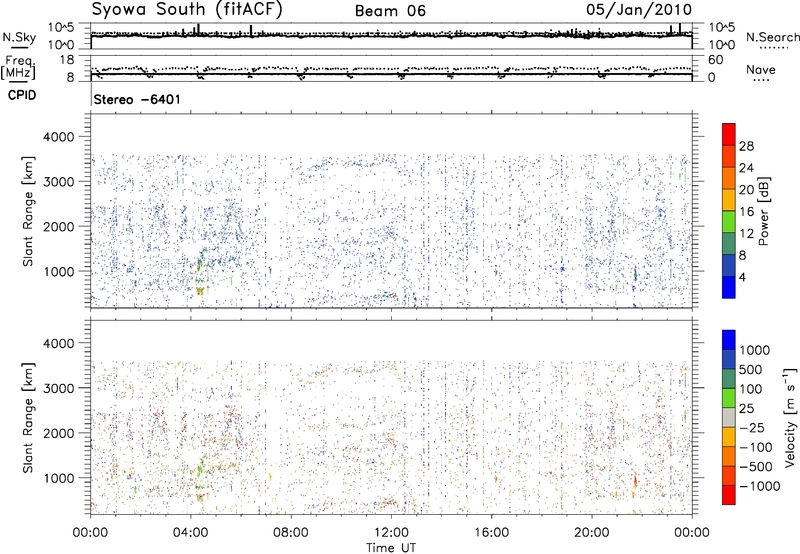Click the '-1000' label on Velocity color bar
Viewport: 800px width, 554px height.
(760, 486)
